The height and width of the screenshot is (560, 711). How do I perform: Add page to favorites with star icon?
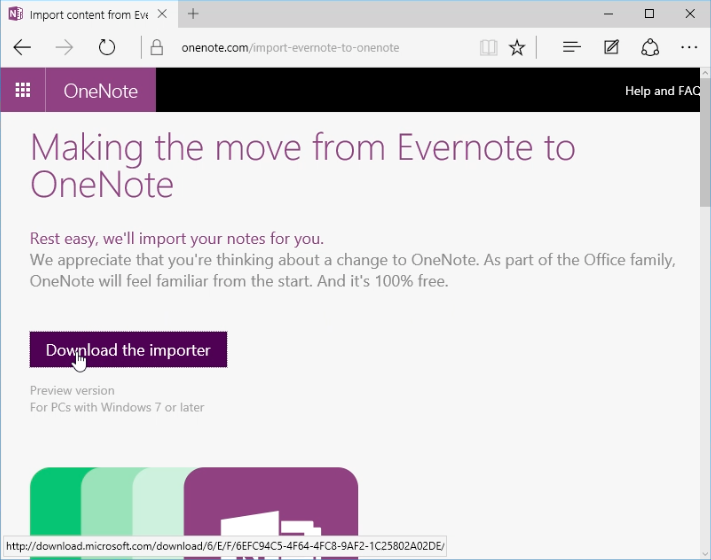[517, 47]
